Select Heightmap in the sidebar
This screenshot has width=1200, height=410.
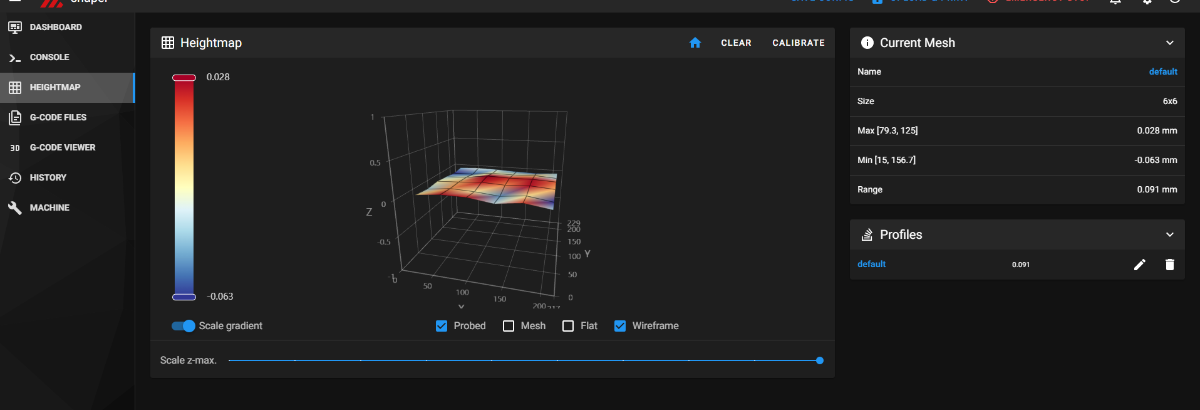click(67, 87)
